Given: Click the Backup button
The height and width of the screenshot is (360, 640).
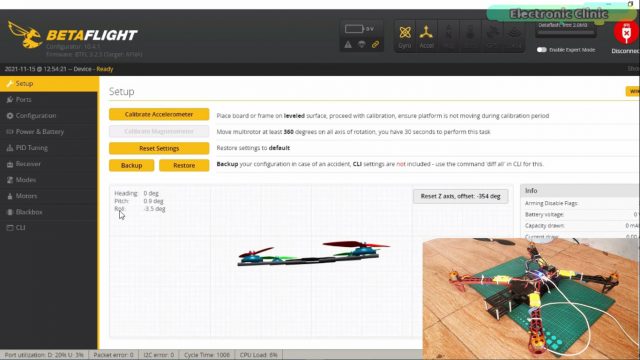Looking at the screenshot, I should (131, 165).
